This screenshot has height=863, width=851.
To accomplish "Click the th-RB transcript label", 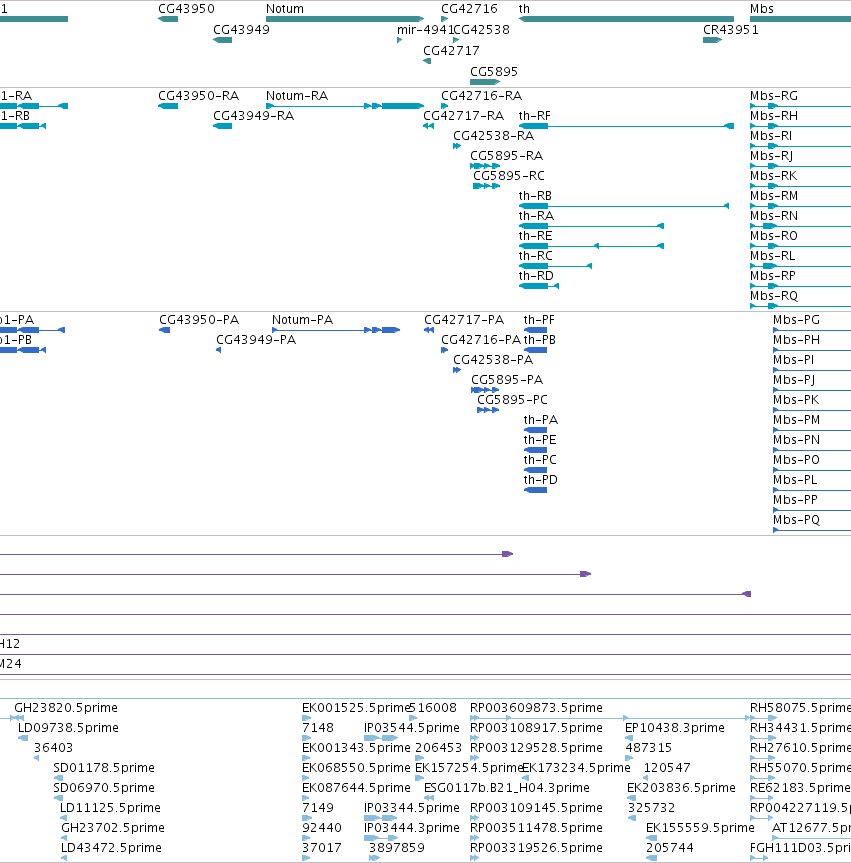I will pyautogui.click(x=535, y=196).
